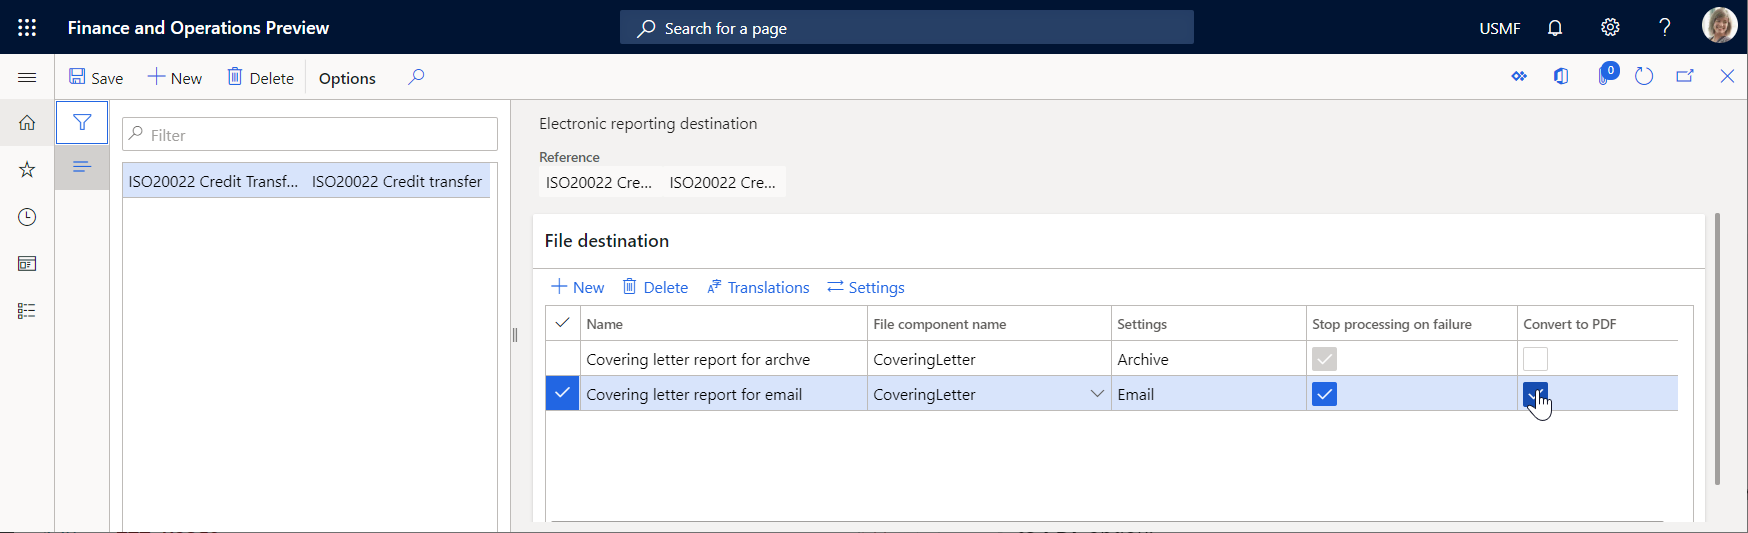Open Workspaces icon in the sidebar
Screen dimensions: 1748x533
pos(27,264)
